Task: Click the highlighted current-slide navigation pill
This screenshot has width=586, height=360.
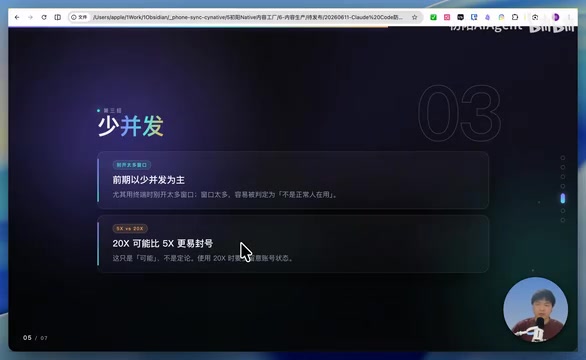Action: point(563,198)
